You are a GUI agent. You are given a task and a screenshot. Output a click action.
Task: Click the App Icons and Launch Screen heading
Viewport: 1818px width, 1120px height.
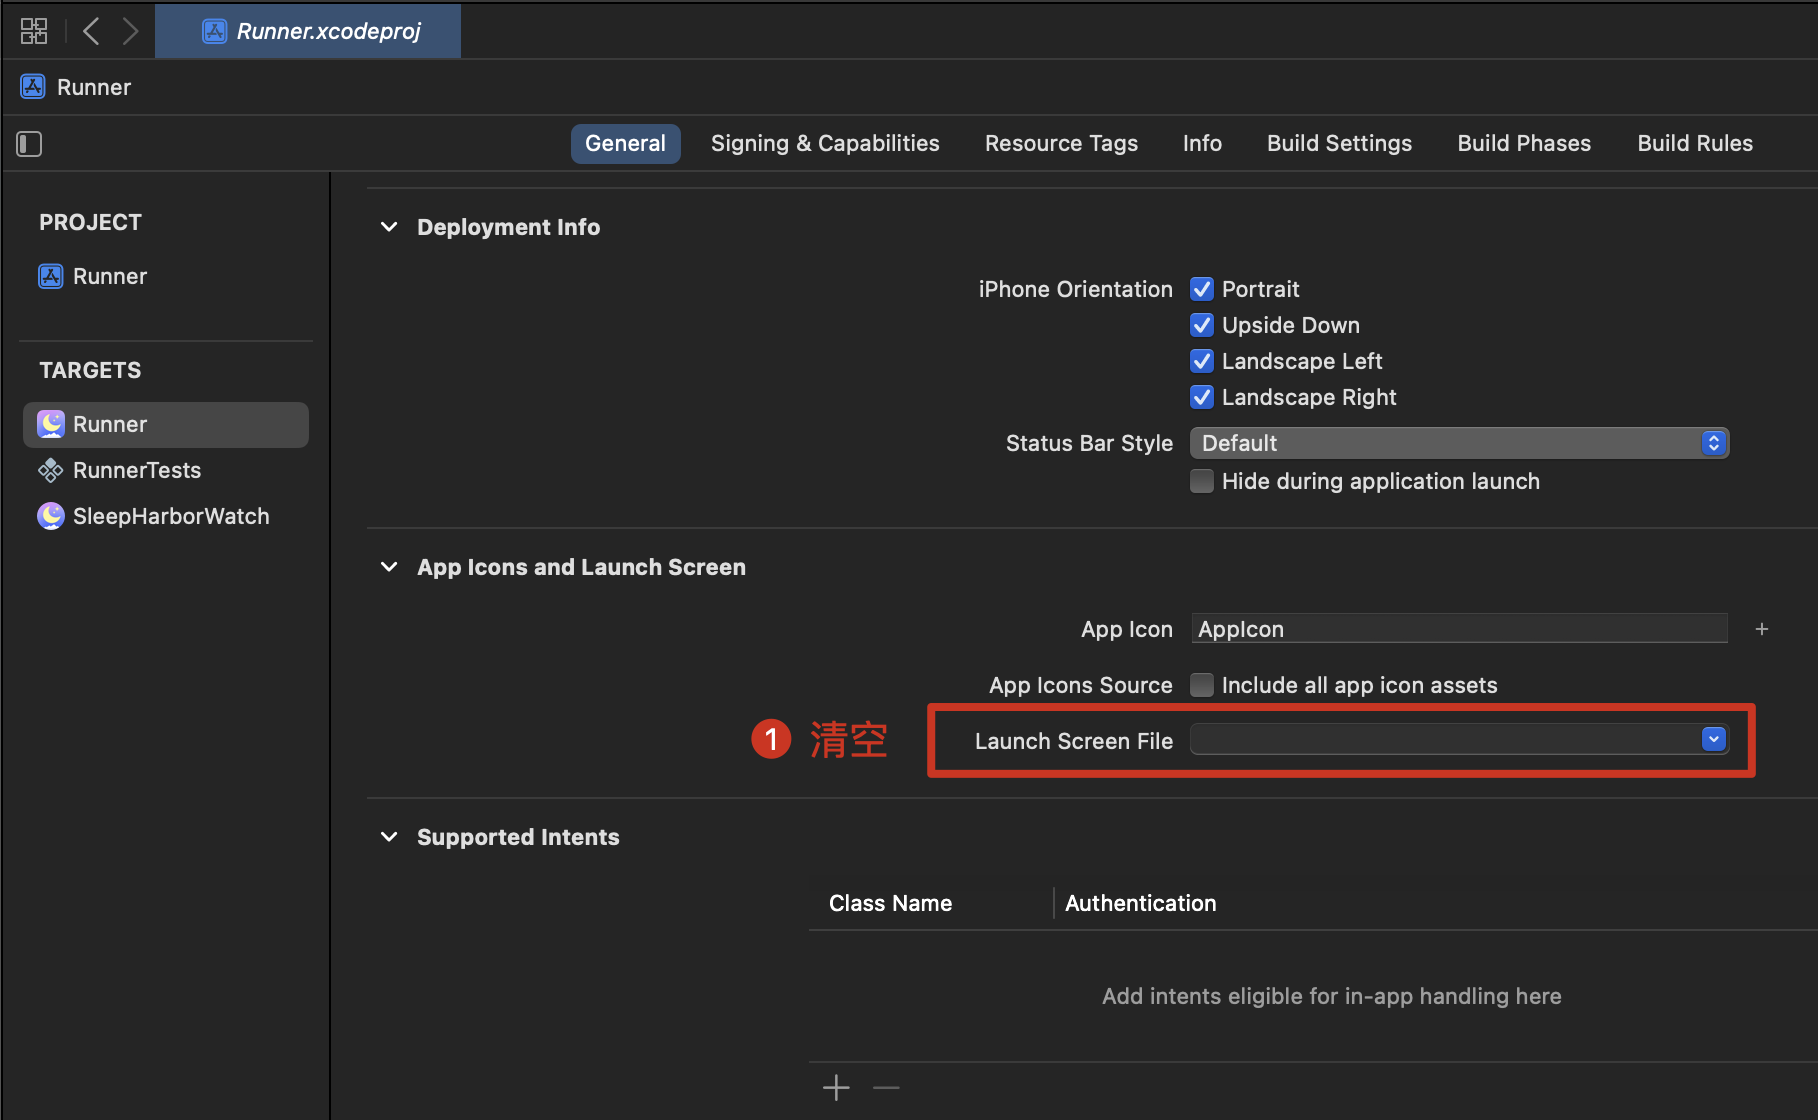pyautogui.click(x=581, y=567)
